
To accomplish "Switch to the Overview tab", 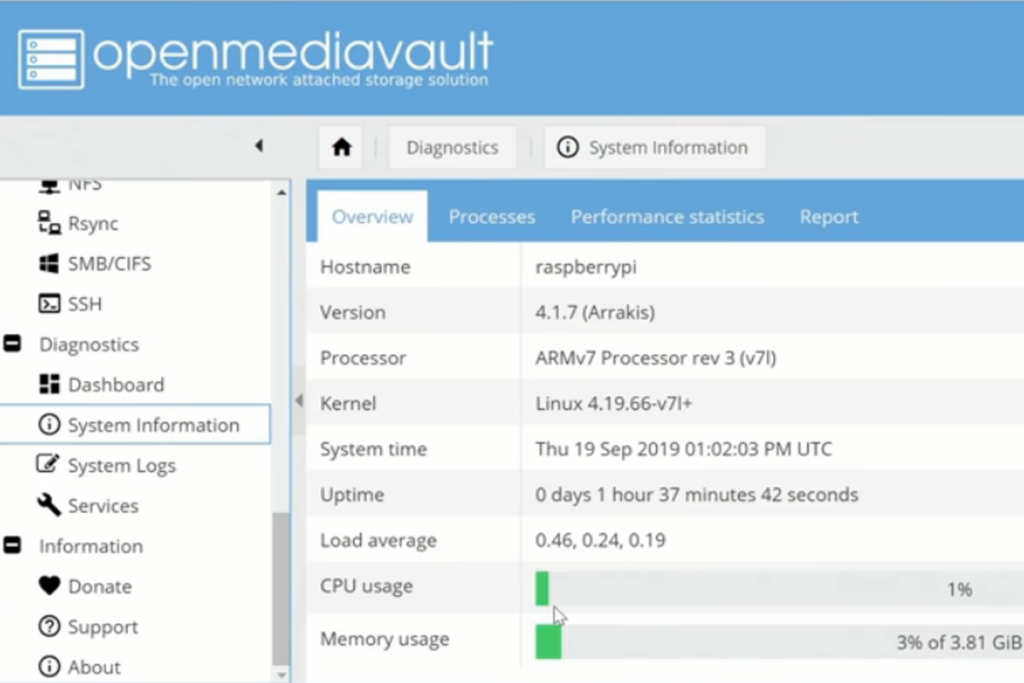I will 372,217.
